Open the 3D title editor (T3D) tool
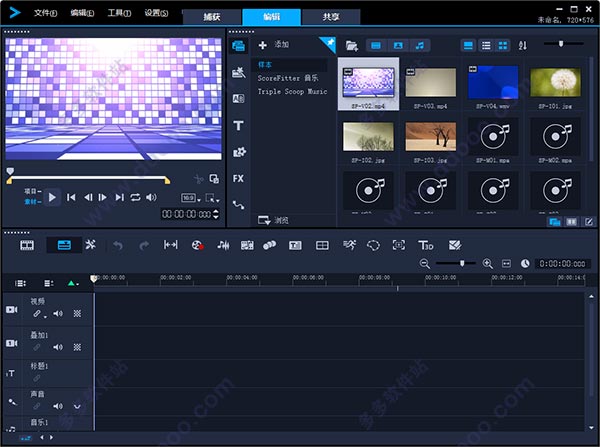The image size is (600, 447). (x=426, y=244)
